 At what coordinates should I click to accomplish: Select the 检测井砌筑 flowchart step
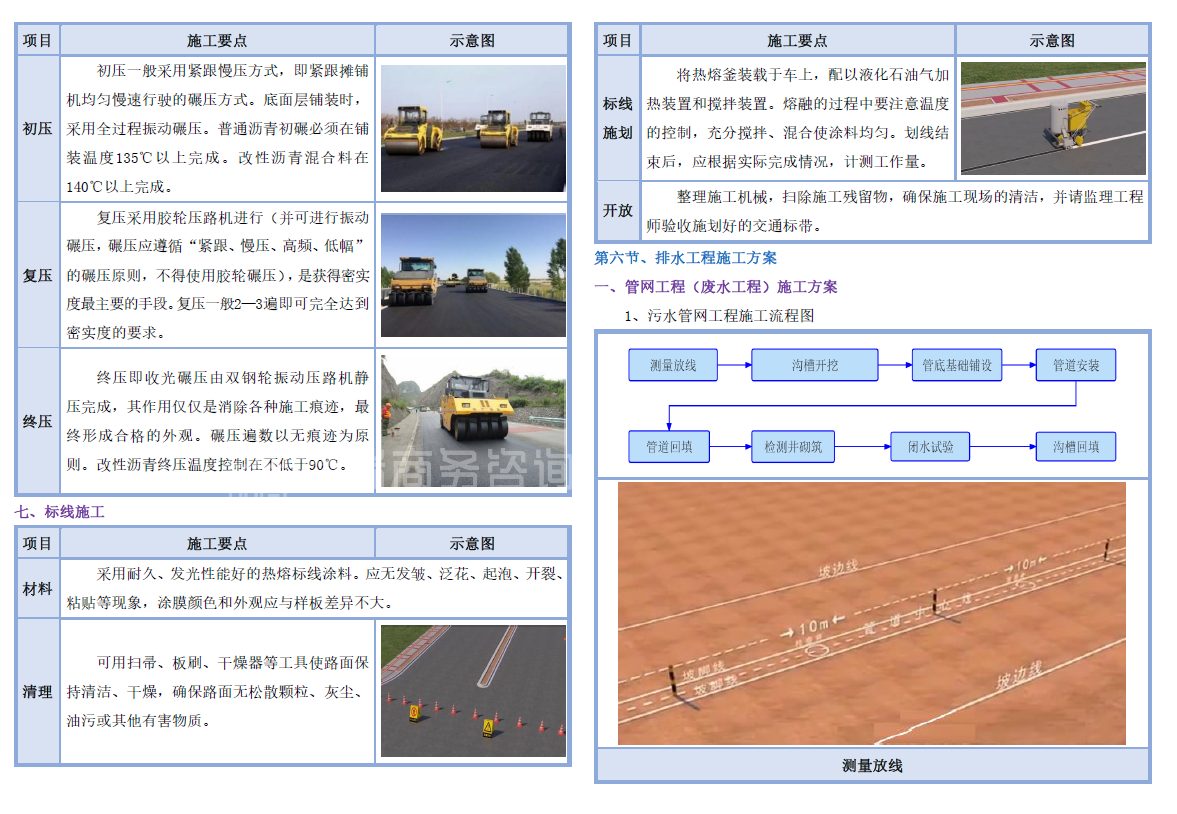pyautogui.click(x=792, y=447)
